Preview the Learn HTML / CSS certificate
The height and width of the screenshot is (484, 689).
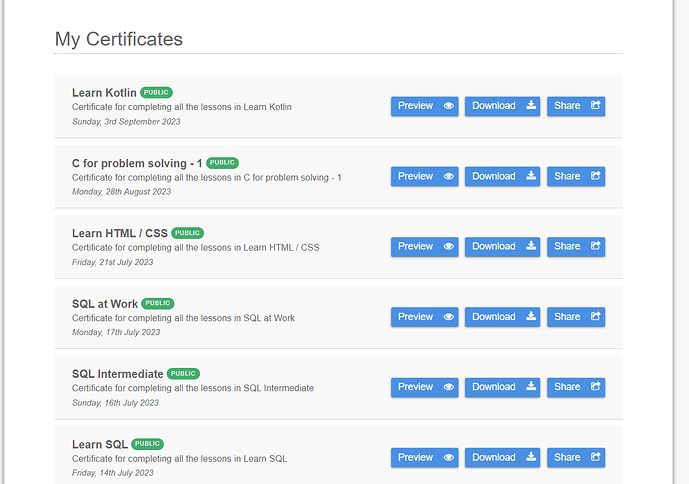tap(424, 247)
